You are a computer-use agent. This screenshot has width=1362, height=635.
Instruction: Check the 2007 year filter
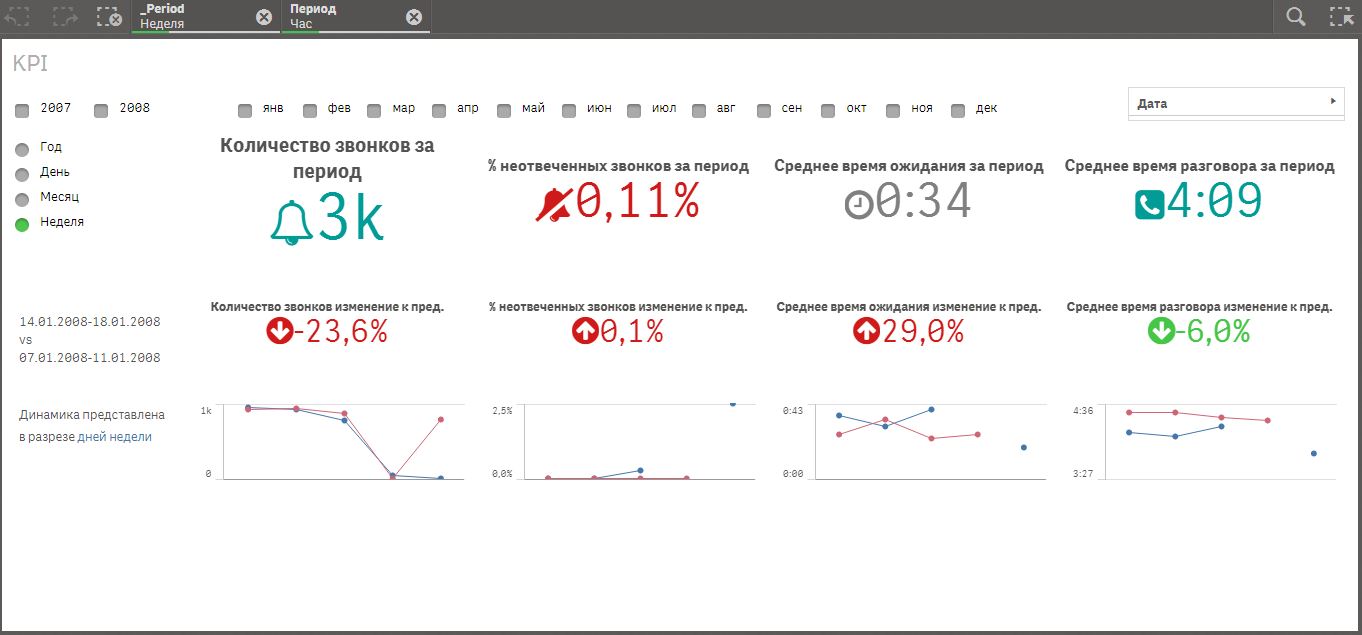point(23,110)
